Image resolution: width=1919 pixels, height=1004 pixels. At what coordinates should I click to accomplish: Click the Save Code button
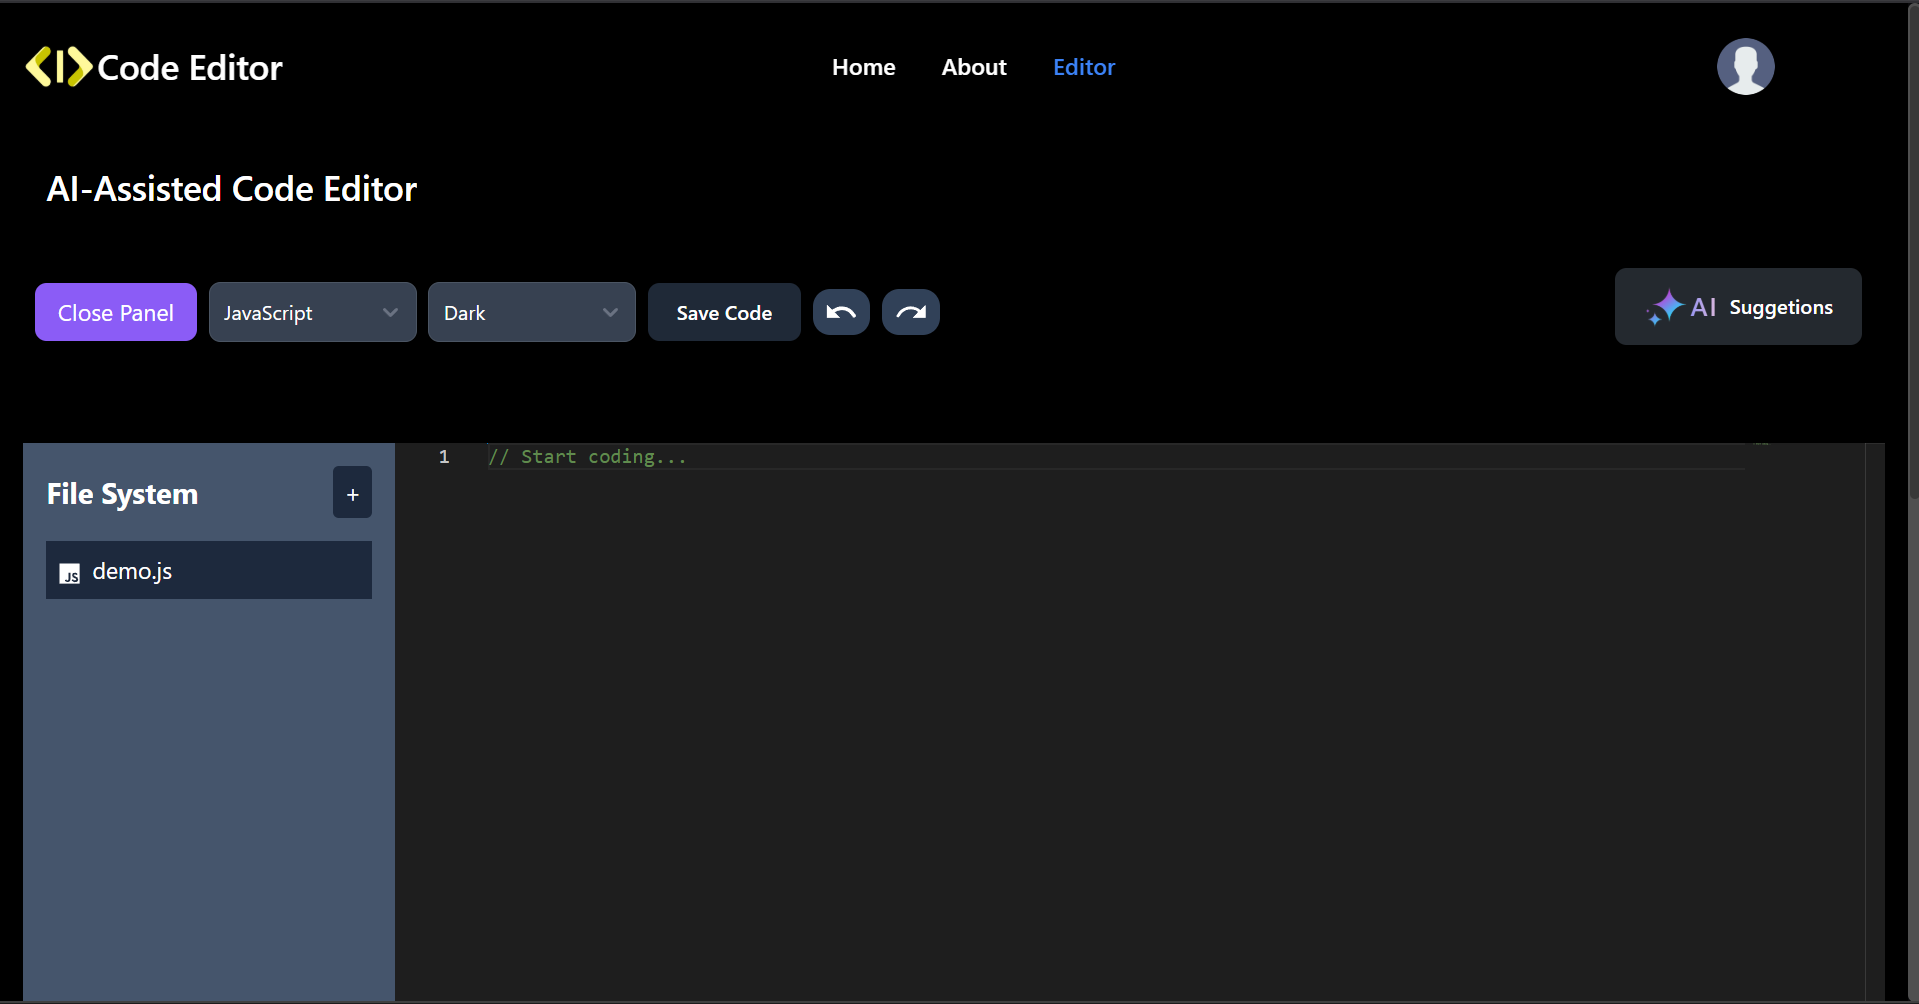[x=724, y=312]
